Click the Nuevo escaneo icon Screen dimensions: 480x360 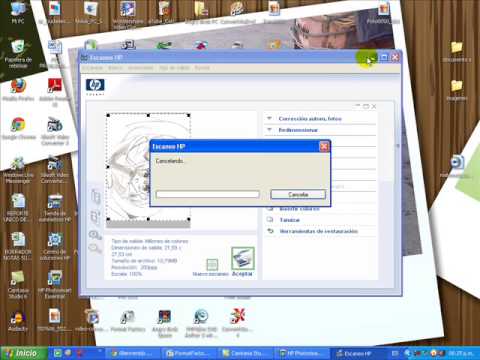click(212, 265)
